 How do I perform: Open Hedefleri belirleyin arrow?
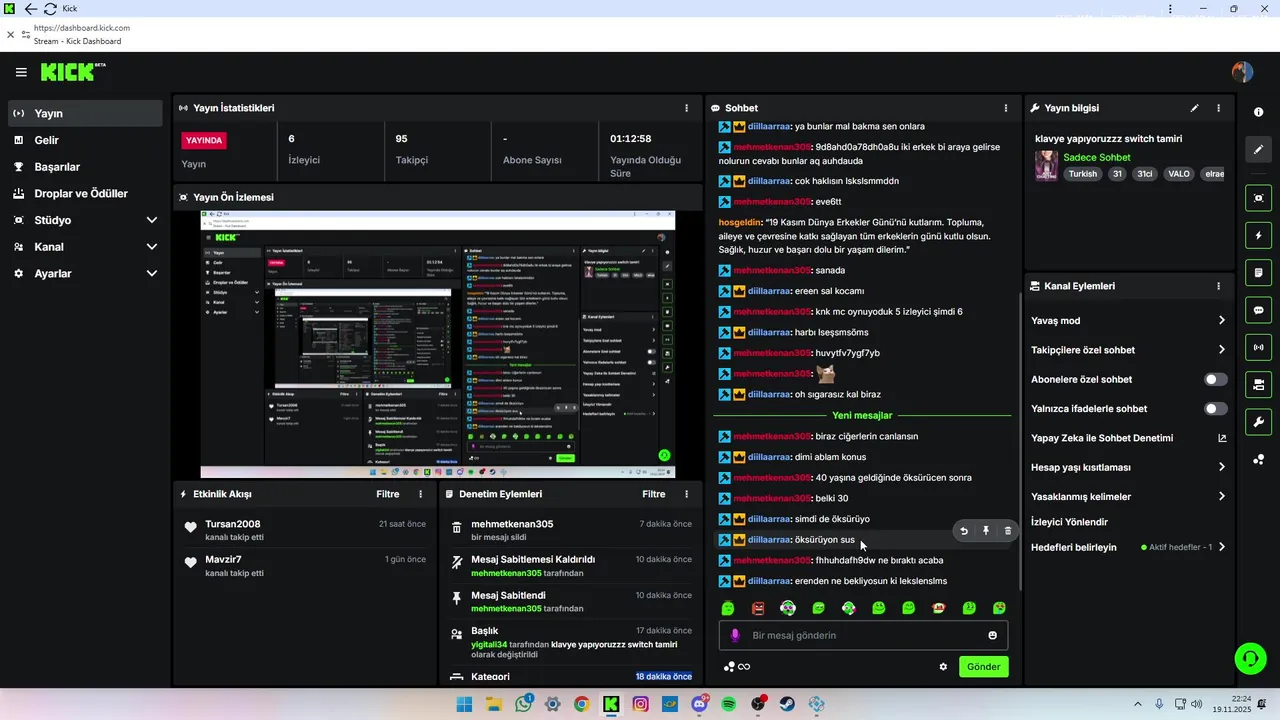pos(1221,547)
